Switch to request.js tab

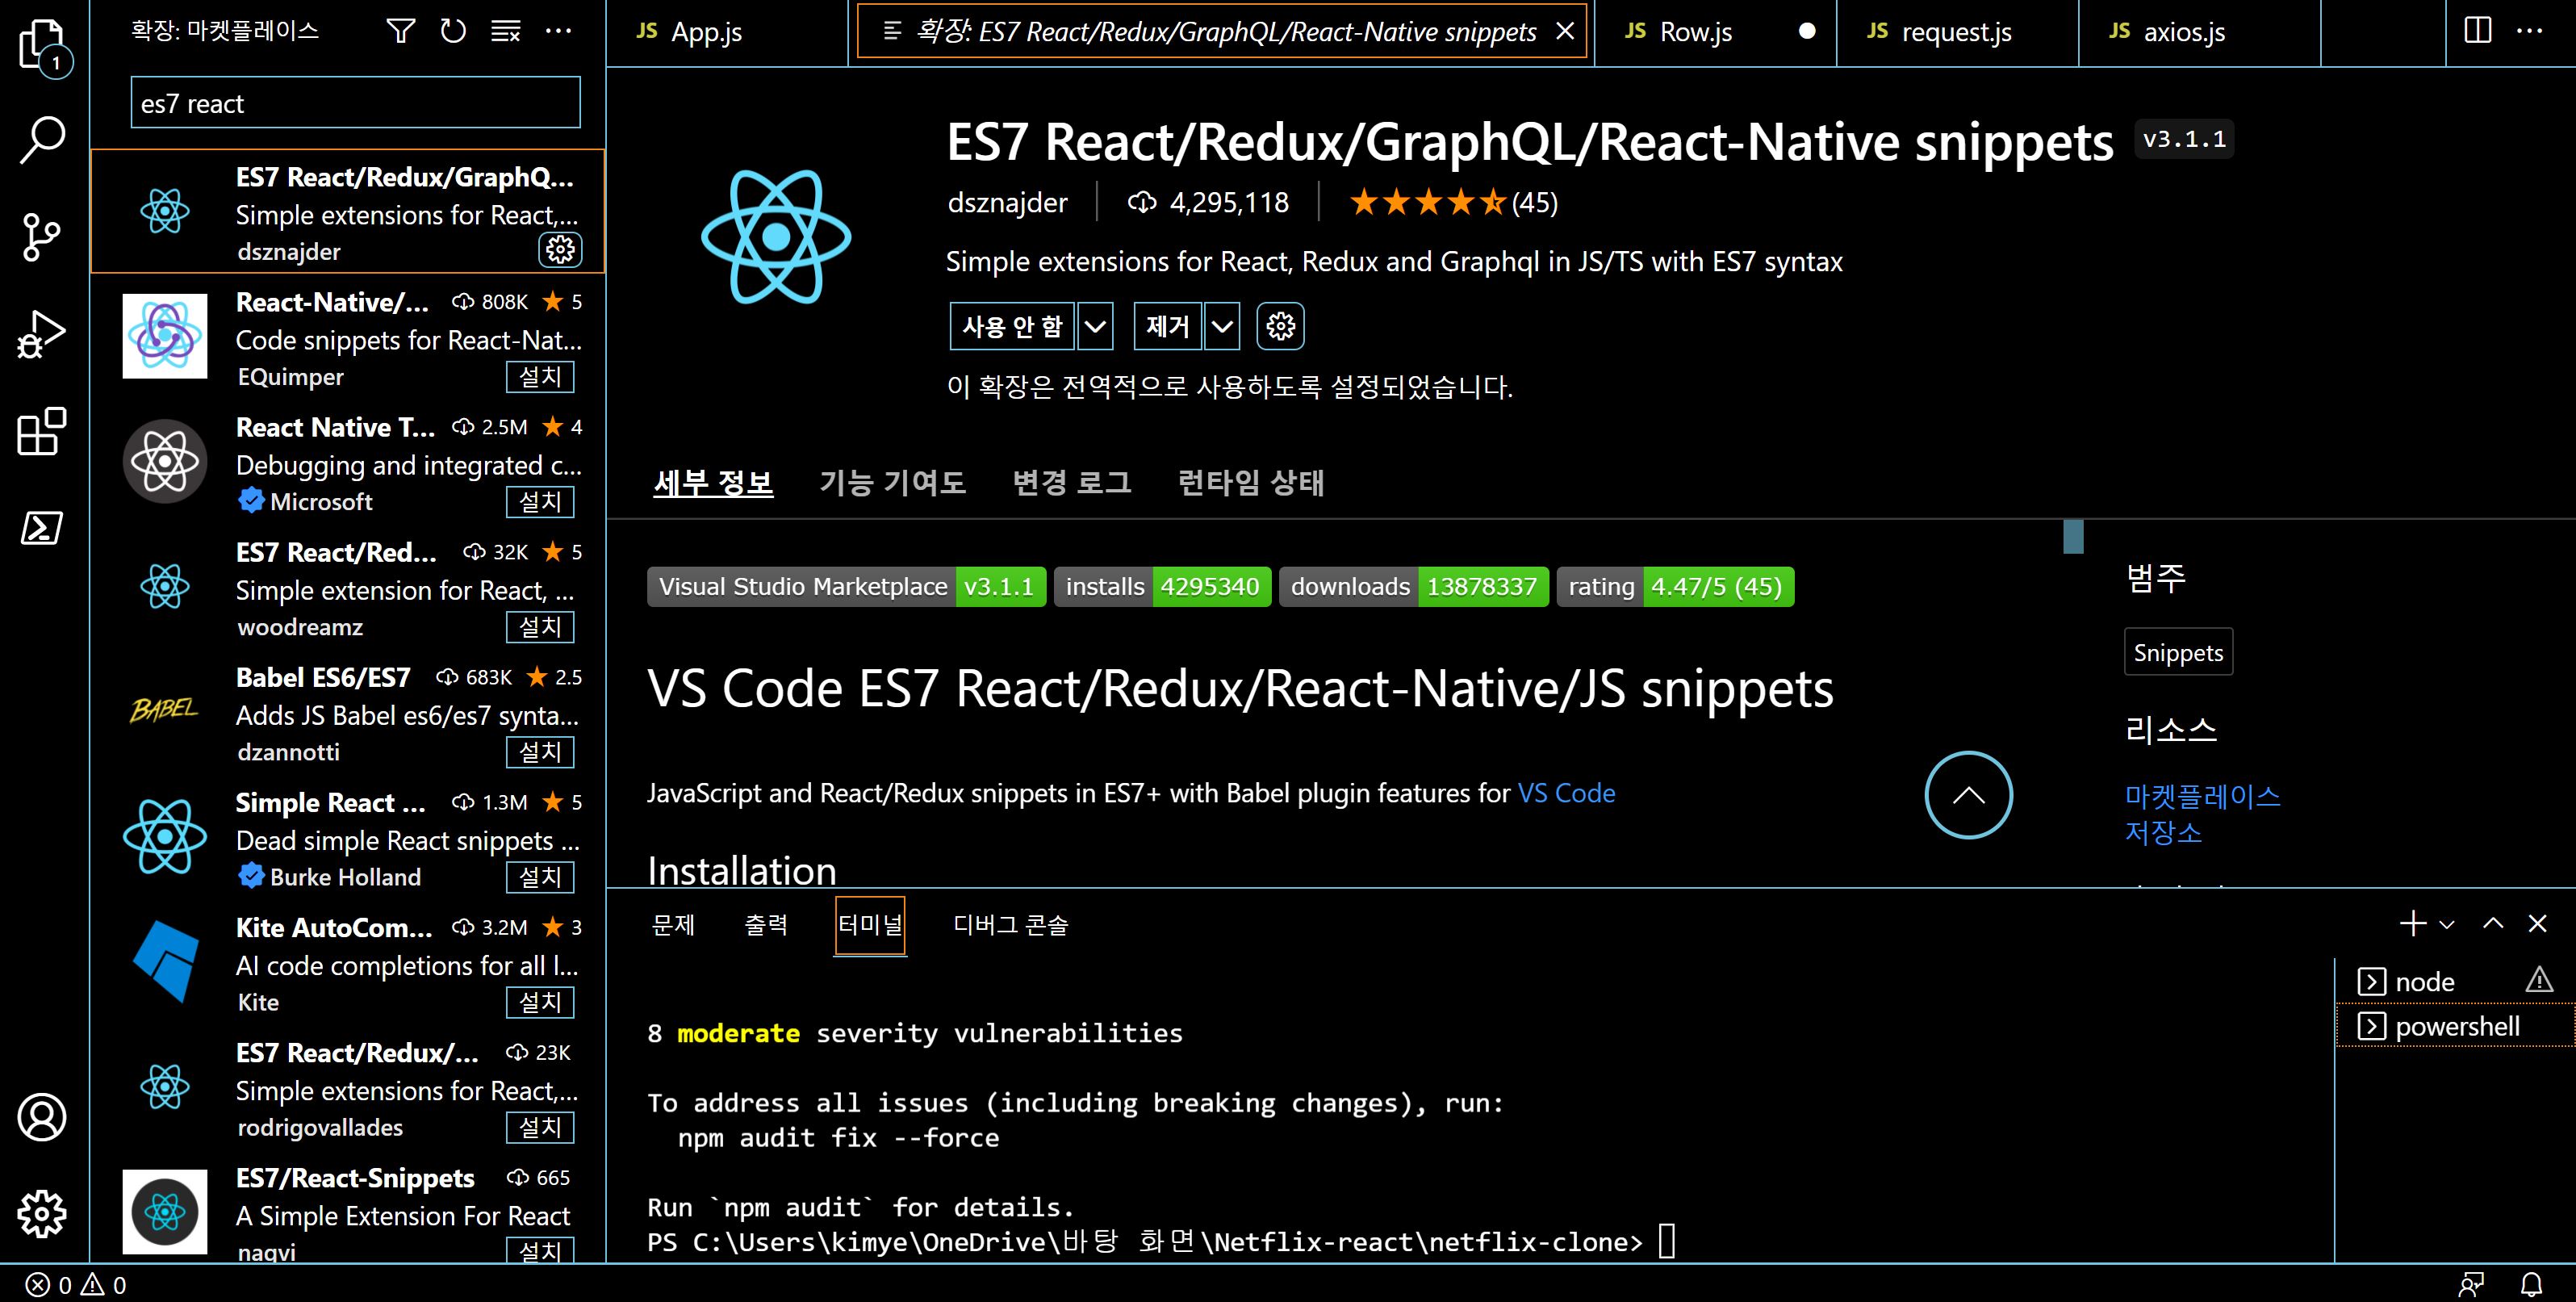point(1955,32)
